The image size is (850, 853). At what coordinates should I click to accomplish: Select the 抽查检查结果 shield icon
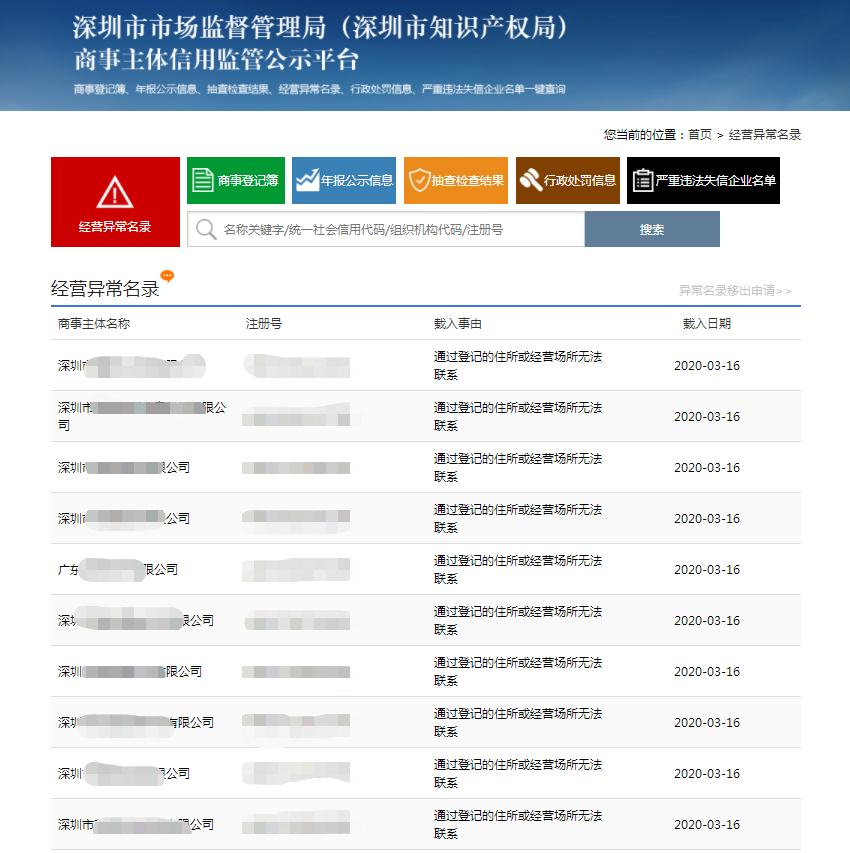click(x=419, y=180)
